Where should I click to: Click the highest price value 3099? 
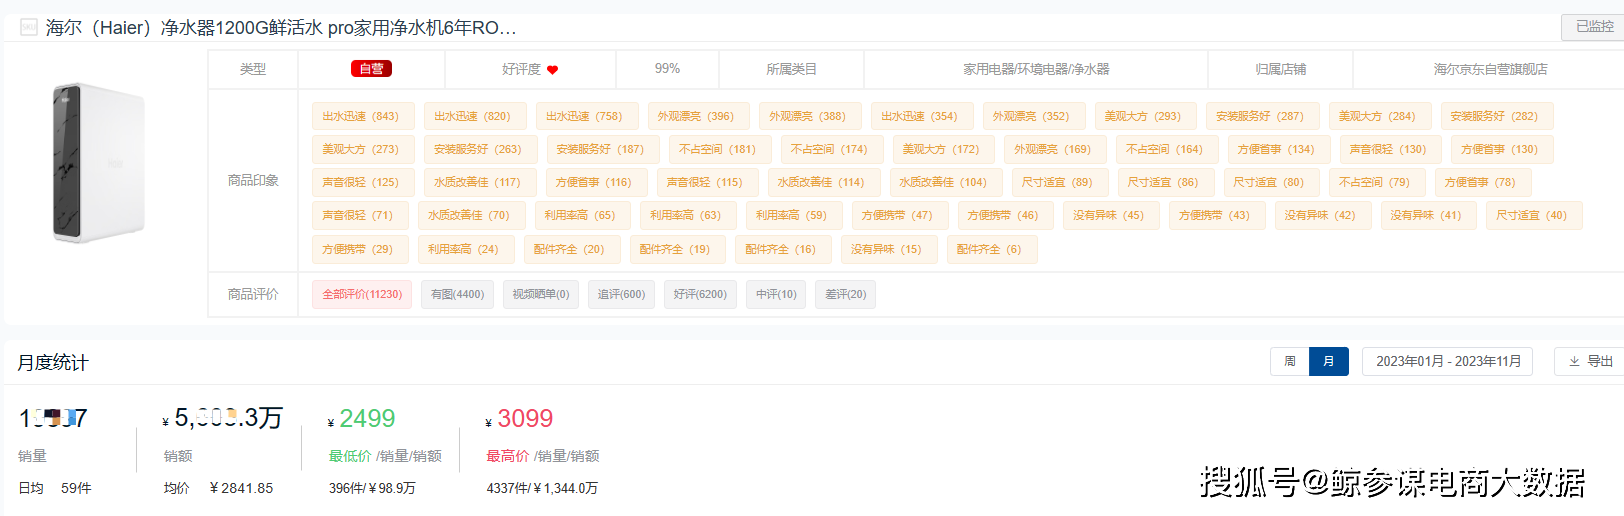tap(525, 418)
